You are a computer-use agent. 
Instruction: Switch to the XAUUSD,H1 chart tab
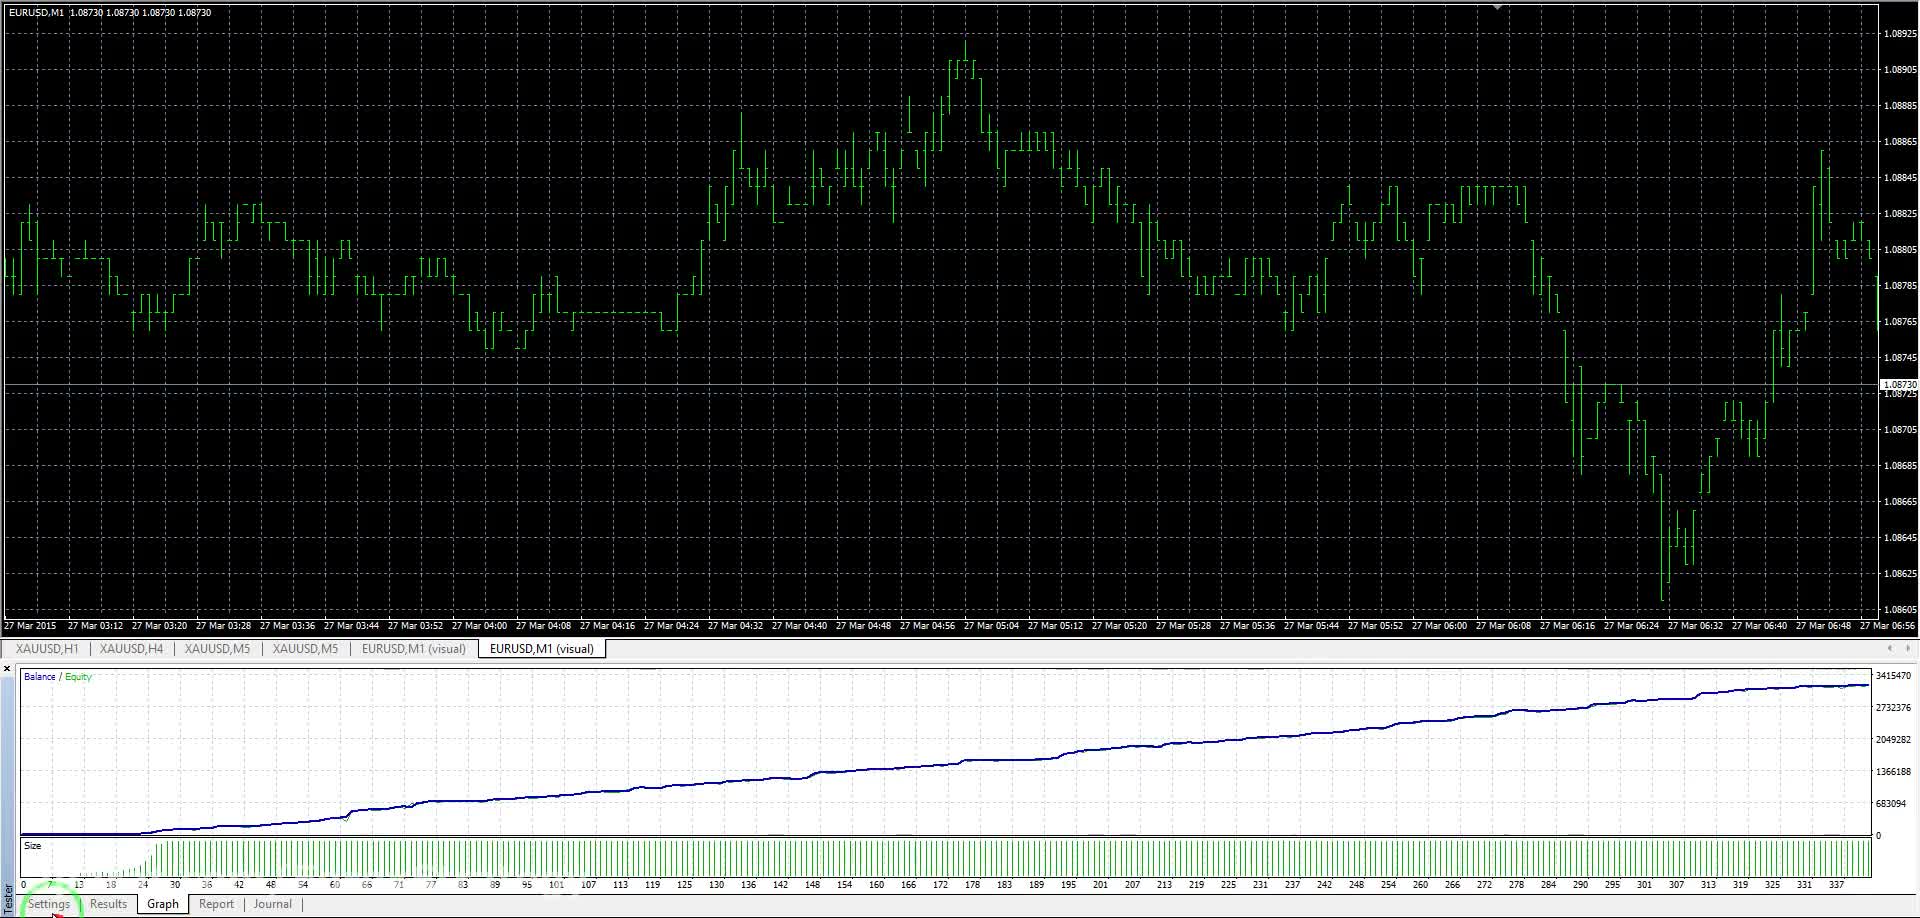[x=47, y=649]
